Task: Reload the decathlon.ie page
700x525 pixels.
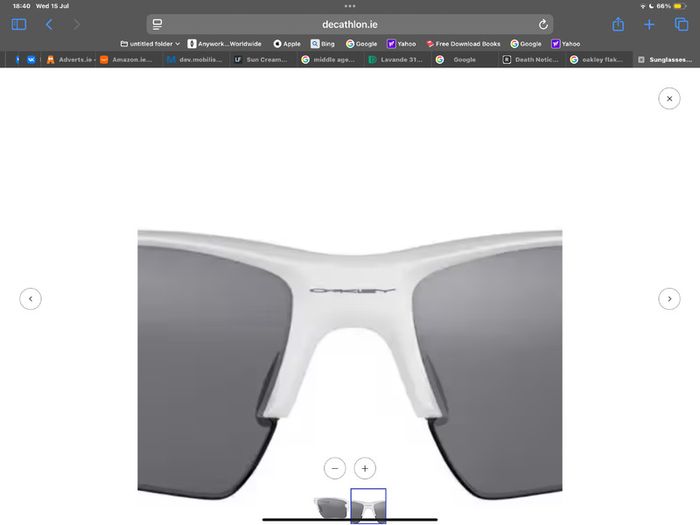Action: point(543,25)
